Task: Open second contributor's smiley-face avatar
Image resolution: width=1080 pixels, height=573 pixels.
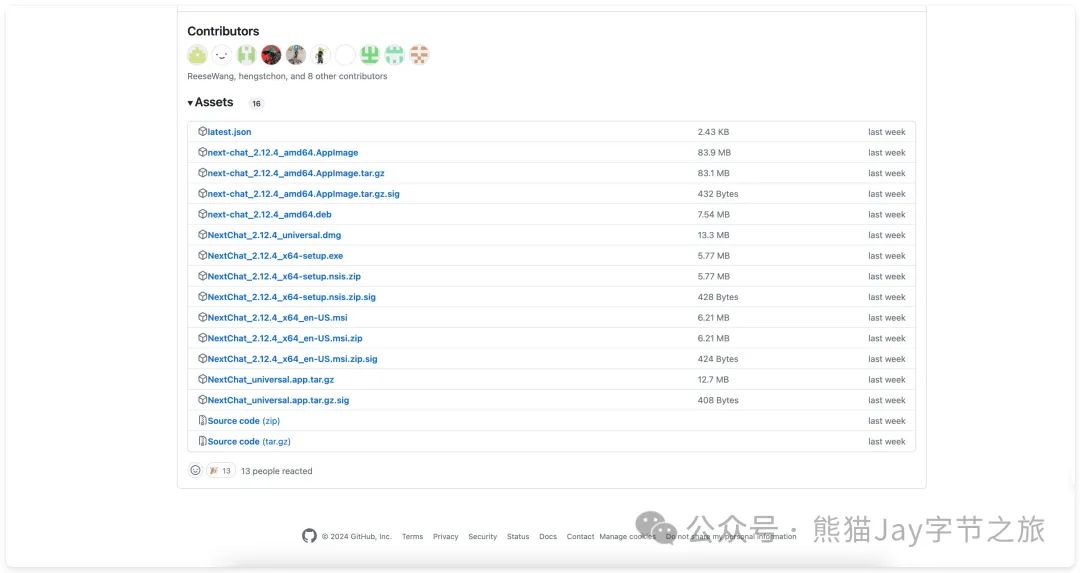Action: 222,55
